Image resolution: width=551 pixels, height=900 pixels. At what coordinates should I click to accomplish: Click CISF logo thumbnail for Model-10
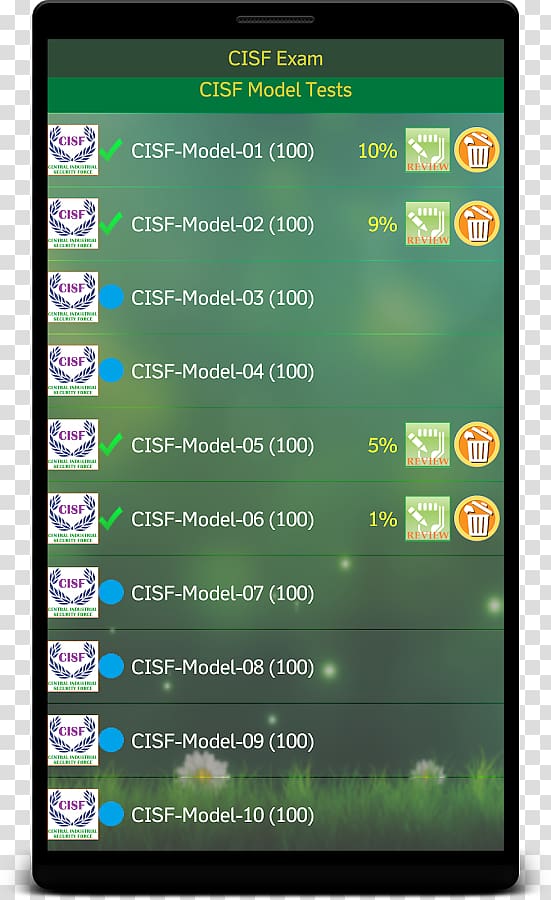tap(73, 814)
